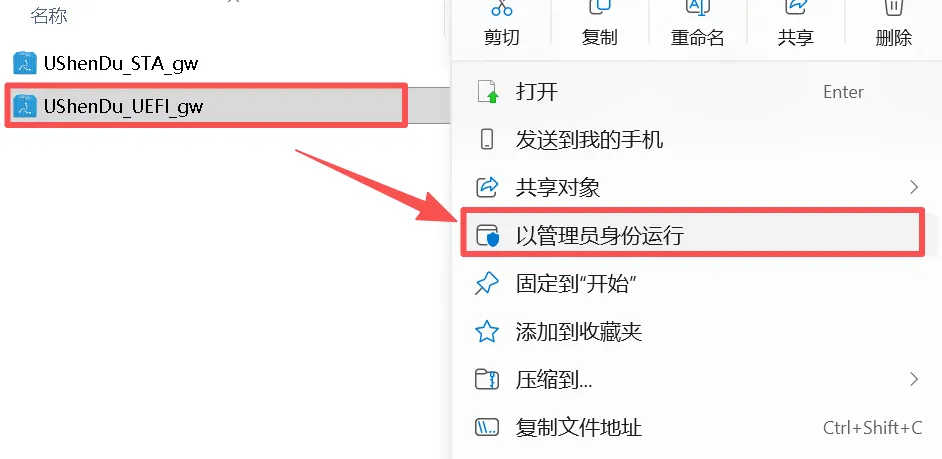Click the Cut (剪切) scissors icon

(502, 7)
